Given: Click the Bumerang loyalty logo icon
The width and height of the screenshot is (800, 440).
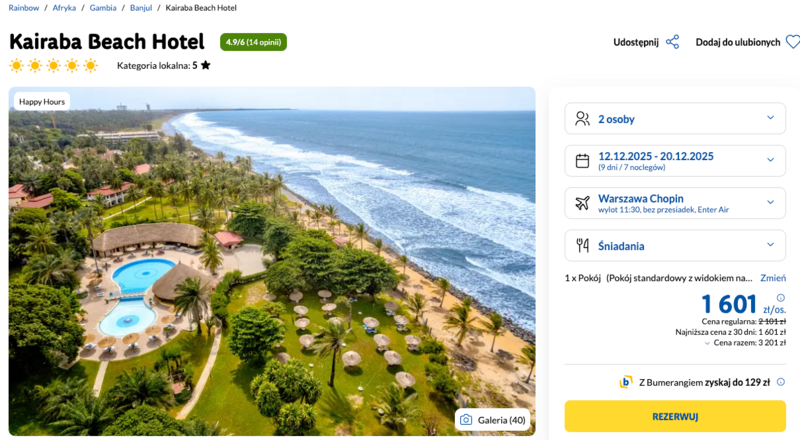Looking at the screenshot, I should [626, 382].
